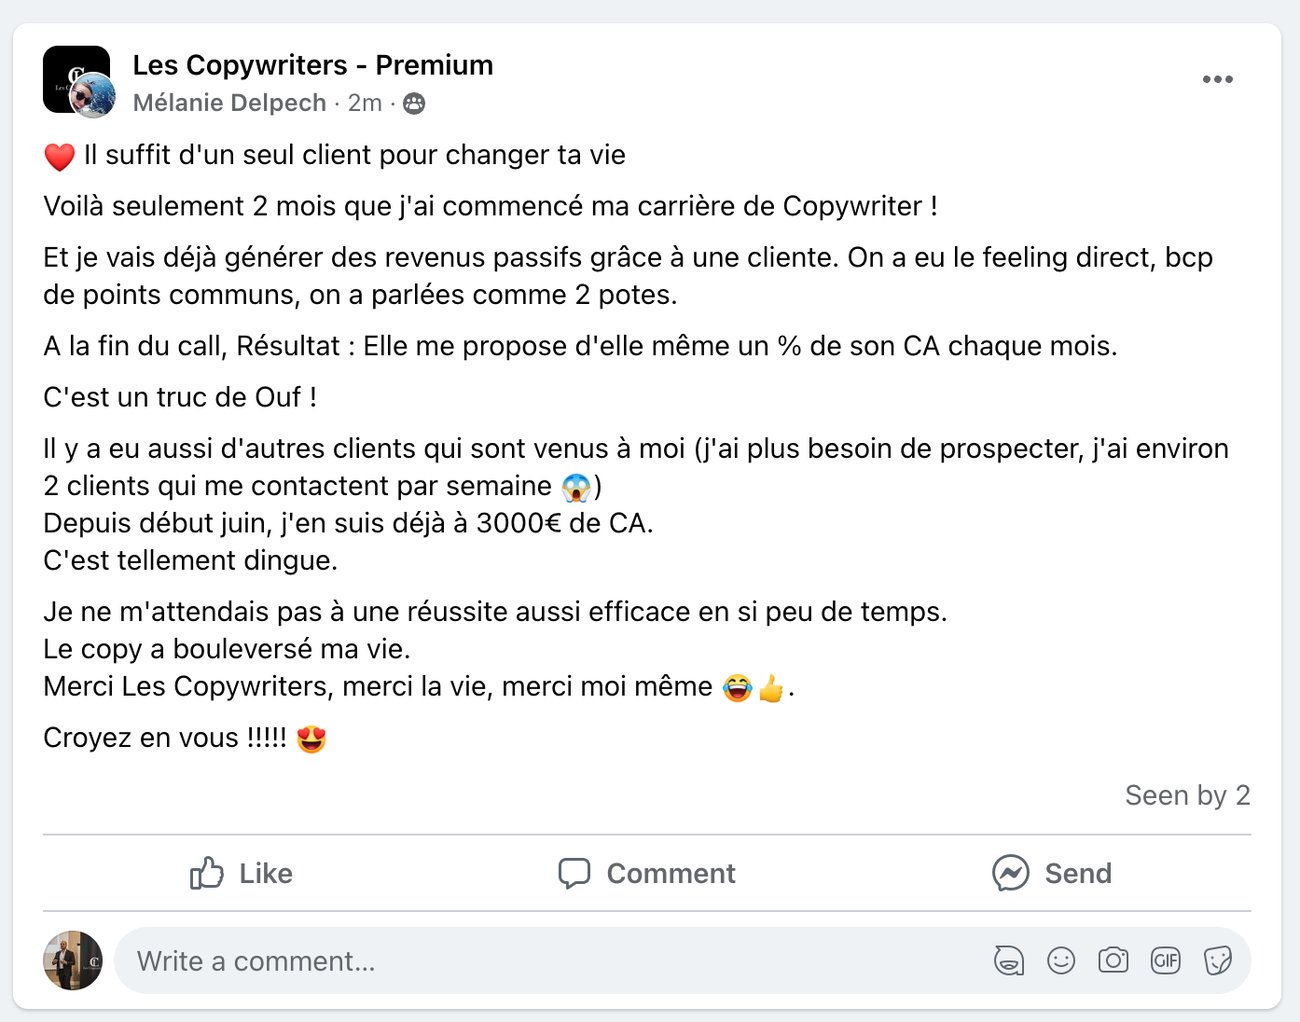The image size is (1300, 1022).
Task: Visit Mélanie Delpech's profile name link
Action: 229,103
